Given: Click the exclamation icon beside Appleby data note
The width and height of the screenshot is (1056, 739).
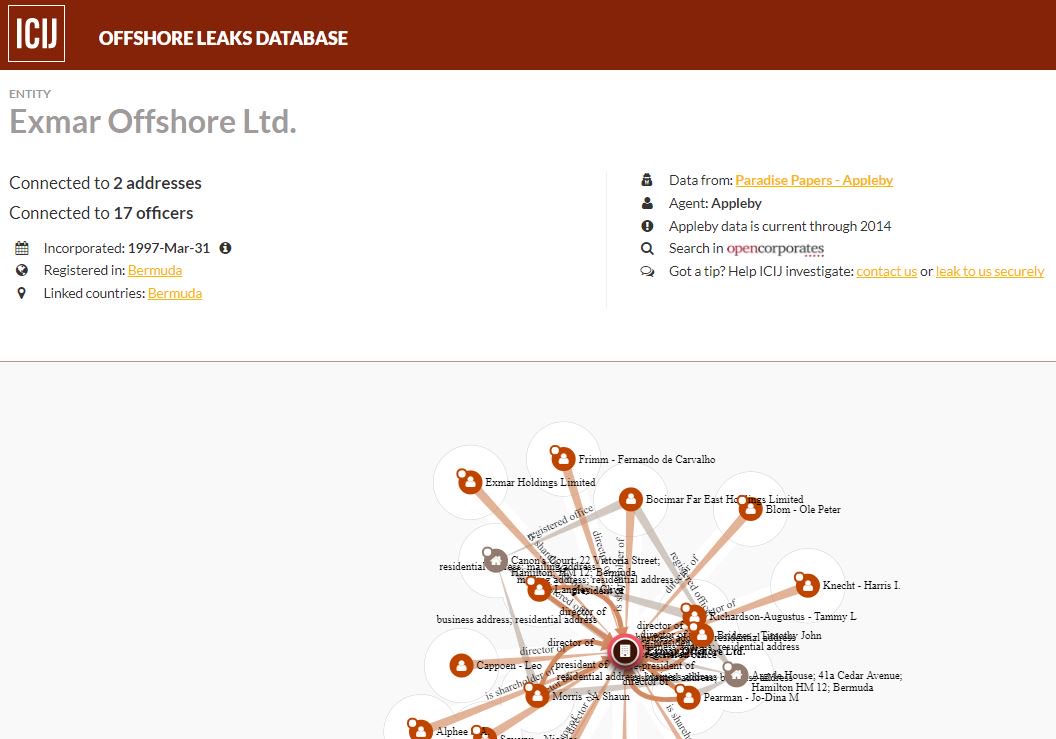Looking at the screenshot, I should [x=647, y=226].
